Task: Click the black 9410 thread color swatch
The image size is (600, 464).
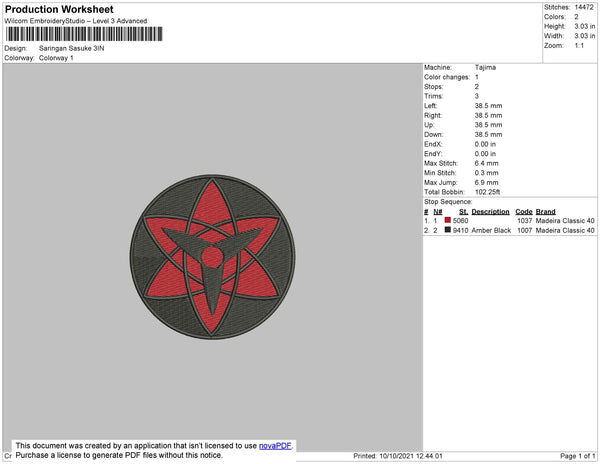Action: [448, 230]
